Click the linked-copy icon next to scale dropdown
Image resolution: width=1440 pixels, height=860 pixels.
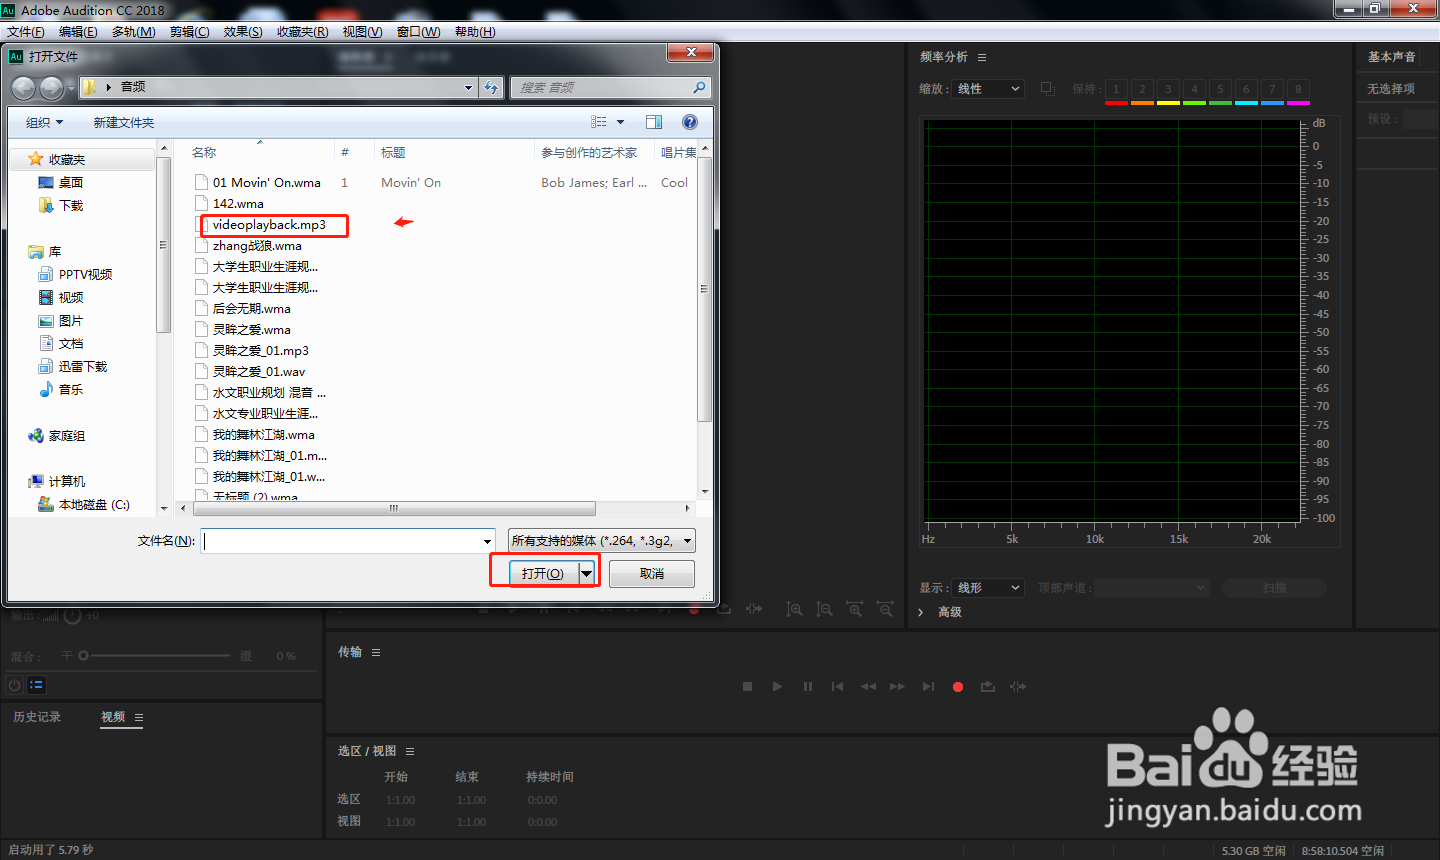click(x=1048, y=89)
